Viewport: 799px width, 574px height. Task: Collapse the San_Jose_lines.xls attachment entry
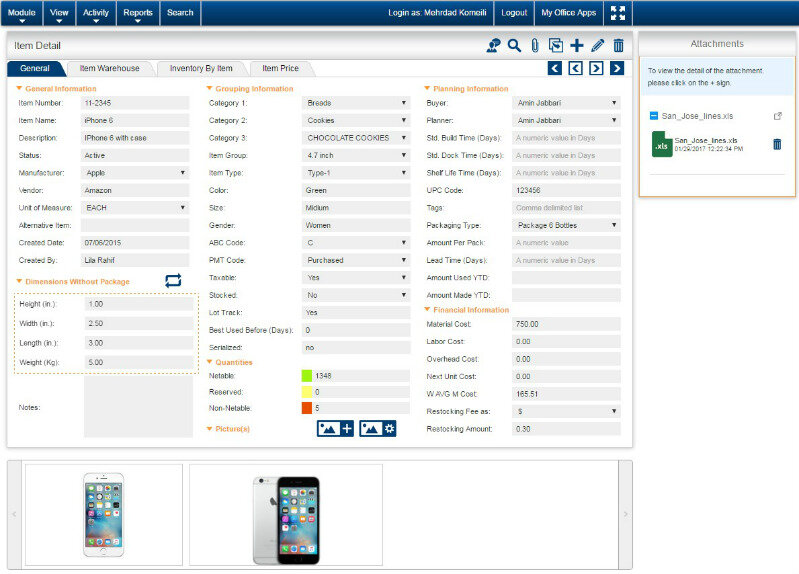[x=653, y=116]
